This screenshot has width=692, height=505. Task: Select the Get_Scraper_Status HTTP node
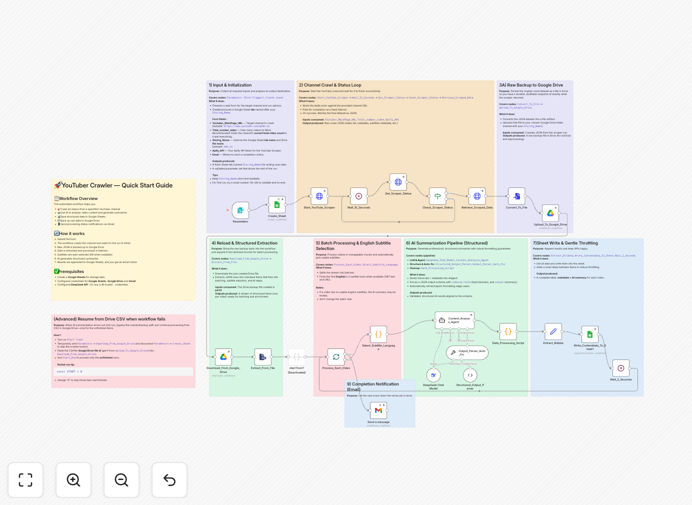(x=398, y=182)
